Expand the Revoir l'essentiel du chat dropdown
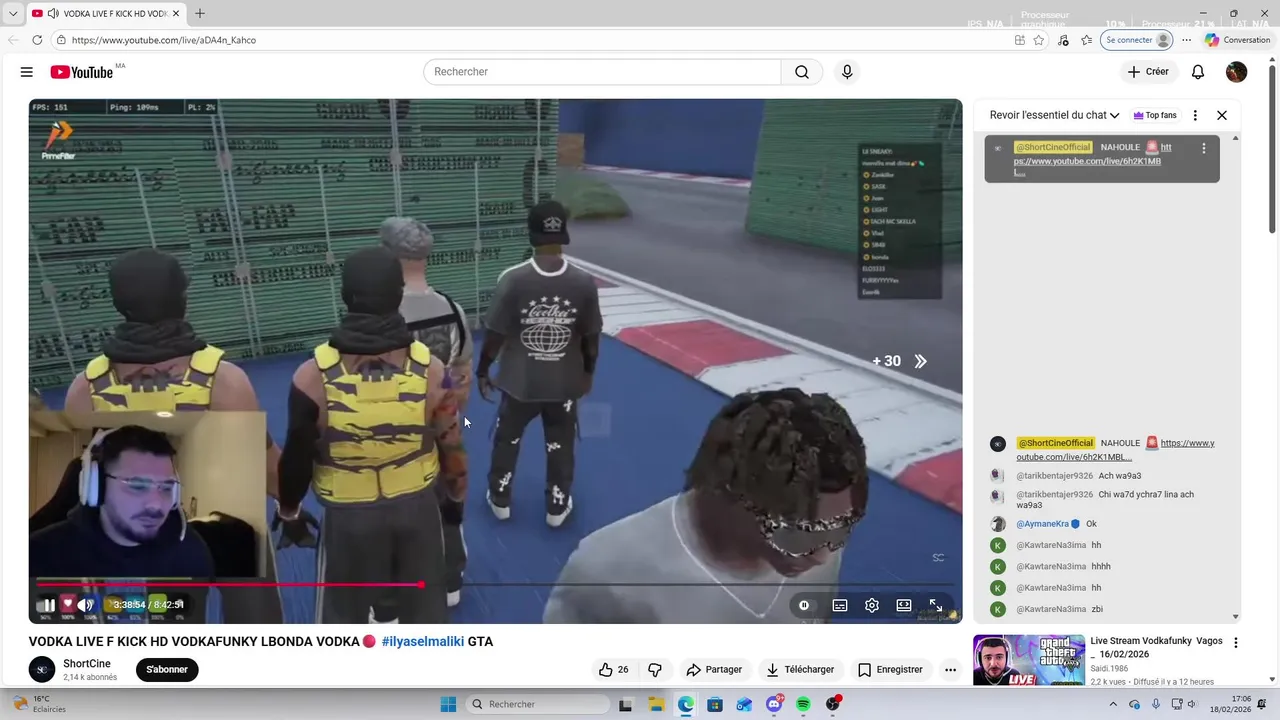 tap(1054, 115)
